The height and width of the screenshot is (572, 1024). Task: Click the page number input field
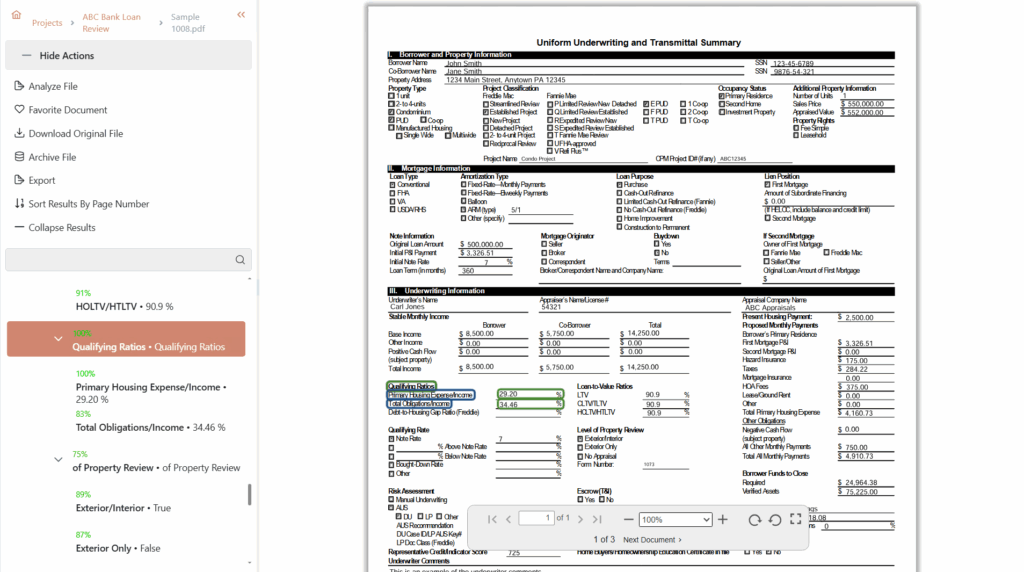[x=536, y=518]
